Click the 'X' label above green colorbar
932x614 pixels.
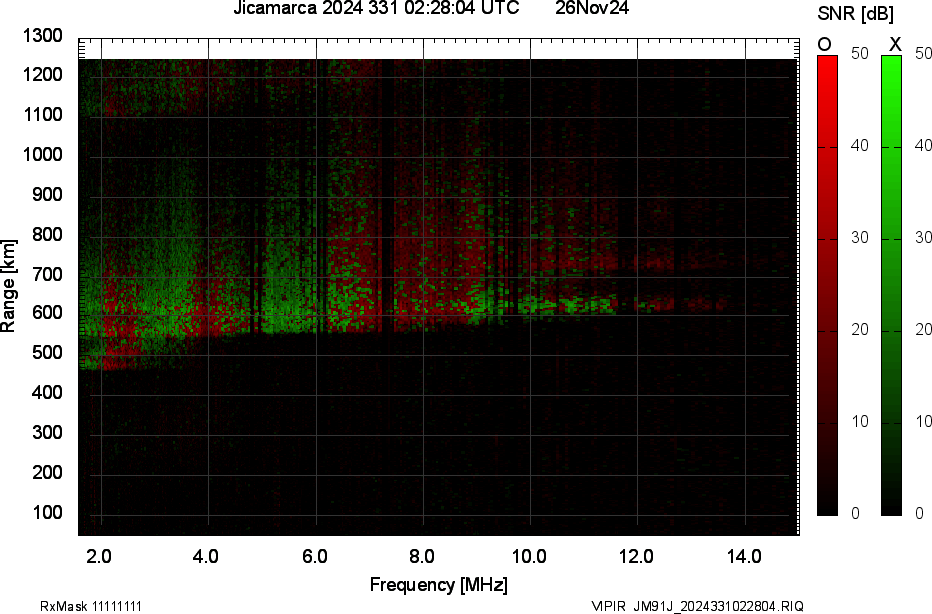click(895, 44)
